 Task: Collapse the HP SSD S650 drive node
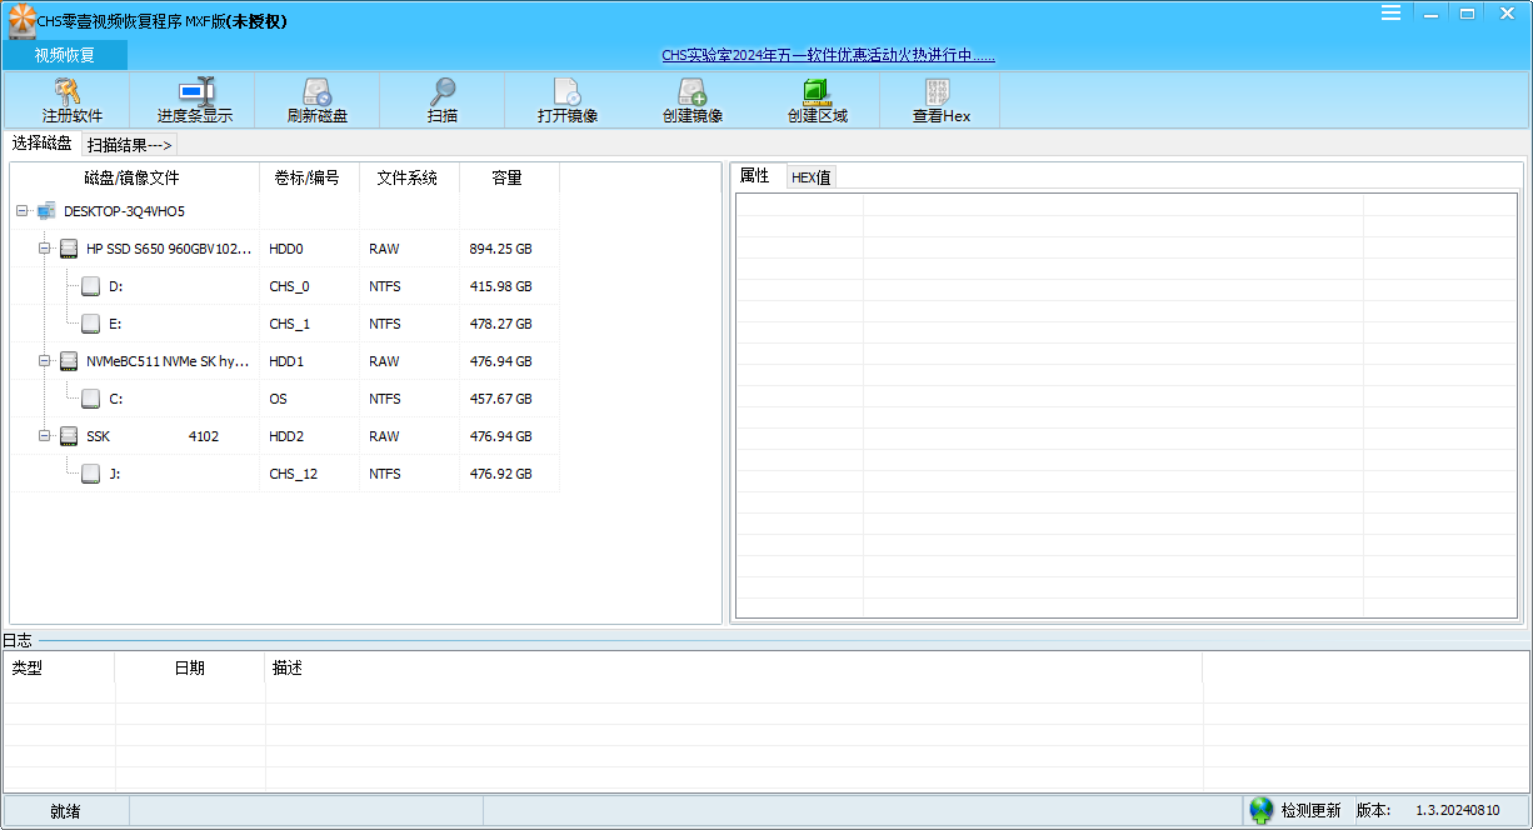point(44,248)
